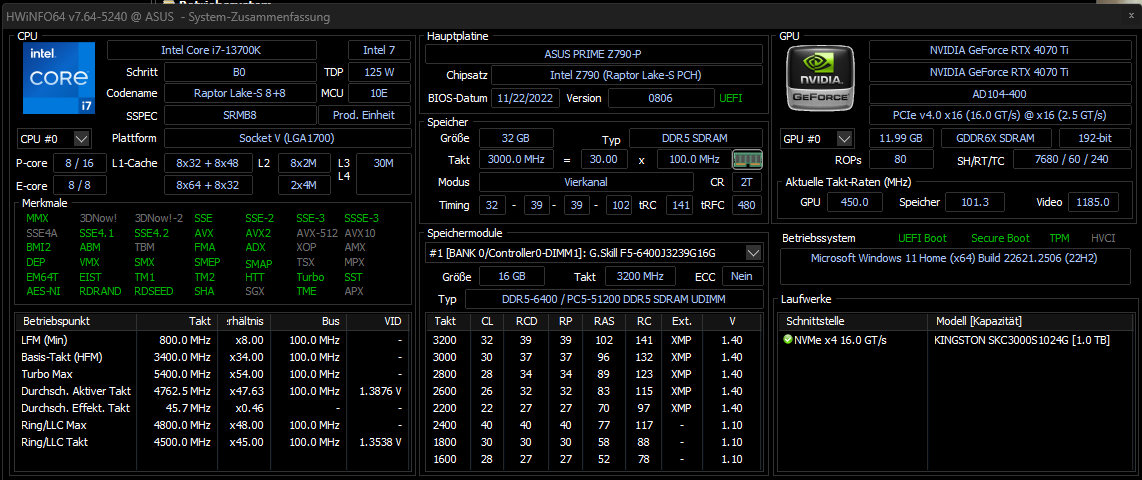Click the GDDR6X SDRAM field
The width and height of the screenshot is (1142, 480).
click(x=997, y=138)
